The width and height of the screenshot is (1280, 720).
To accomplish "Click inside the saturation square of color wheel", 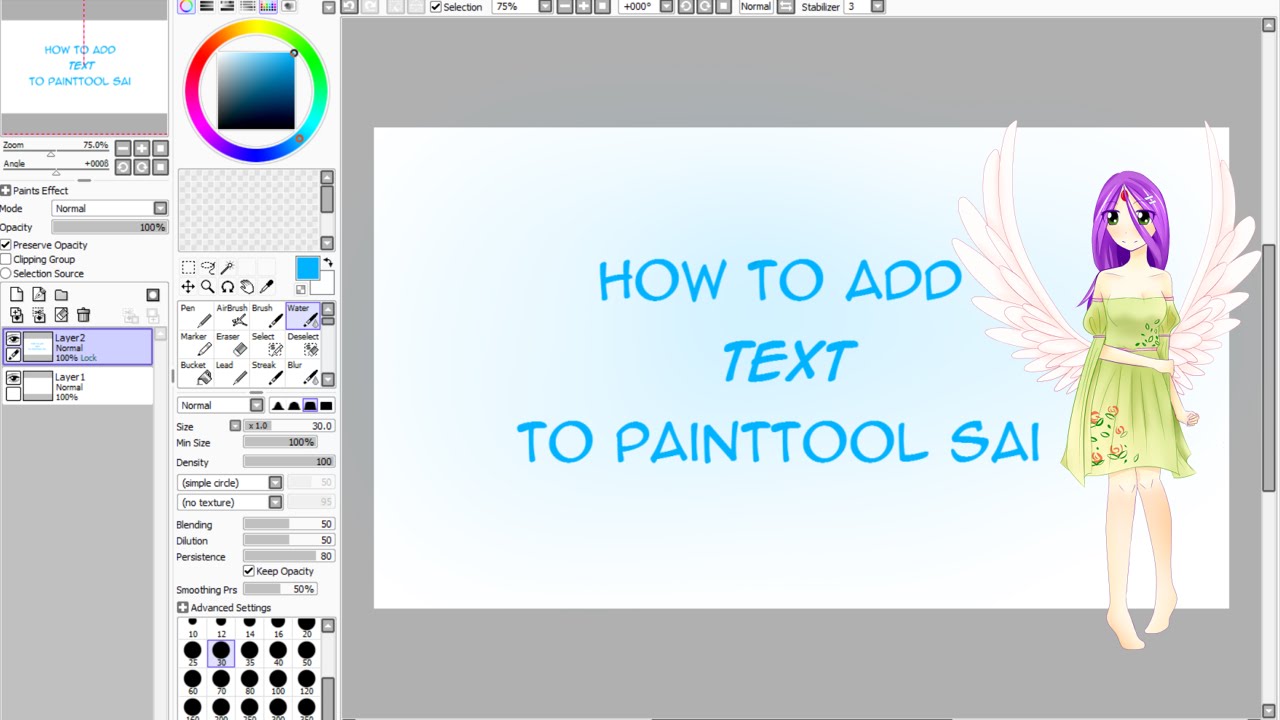I will pyautogui.click(x=256, y=91).
